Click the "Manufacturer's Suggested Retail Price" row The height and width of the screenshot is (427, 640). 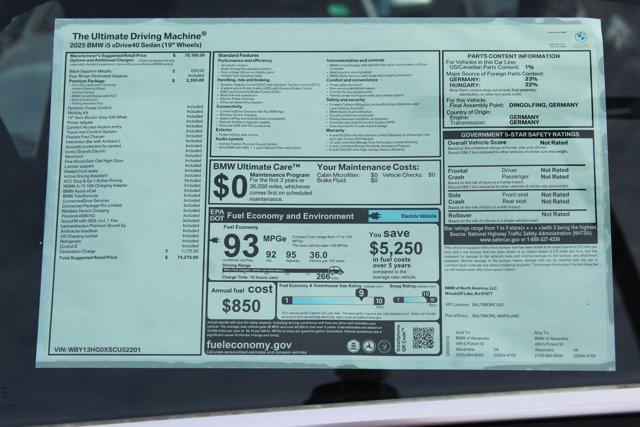point(136,55)
